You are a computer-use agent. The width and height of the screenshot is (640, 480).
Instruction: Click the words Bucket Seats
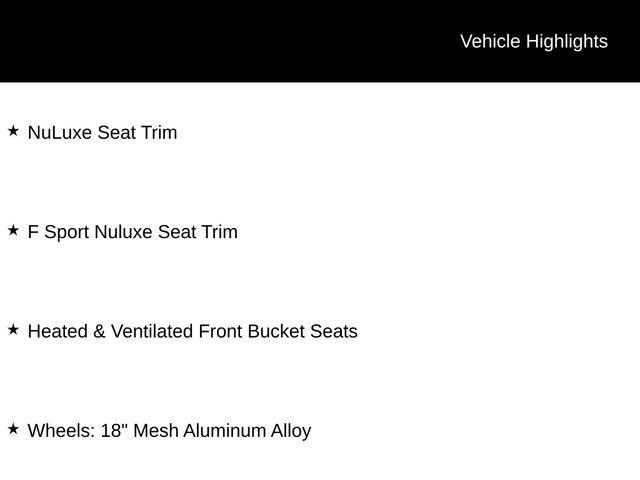[x=302, y=331]
